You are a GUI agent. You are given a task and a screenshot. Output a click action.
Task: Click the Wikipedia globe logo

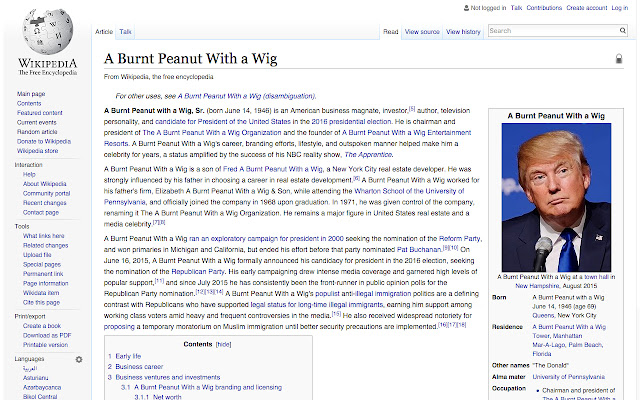[47, 31]
